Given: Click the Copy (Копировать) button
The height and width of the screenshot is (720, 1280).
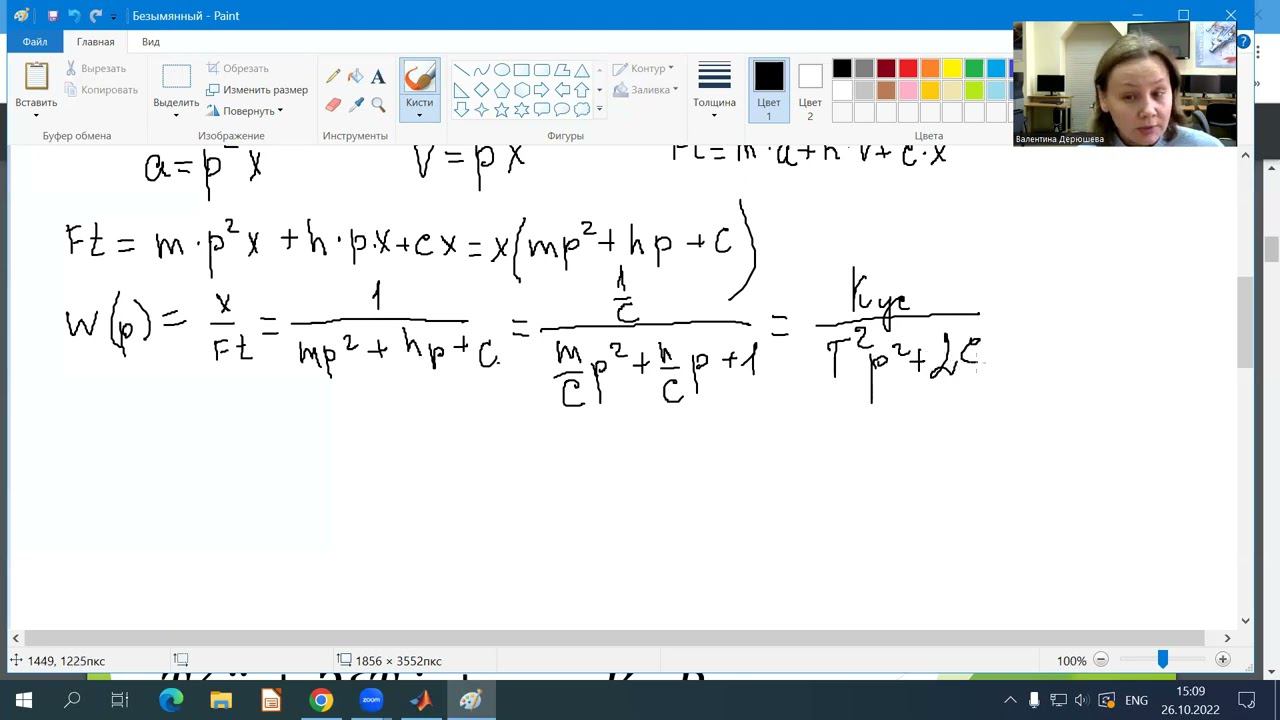Looking at the screenshot, I should (x=101, y=90).
